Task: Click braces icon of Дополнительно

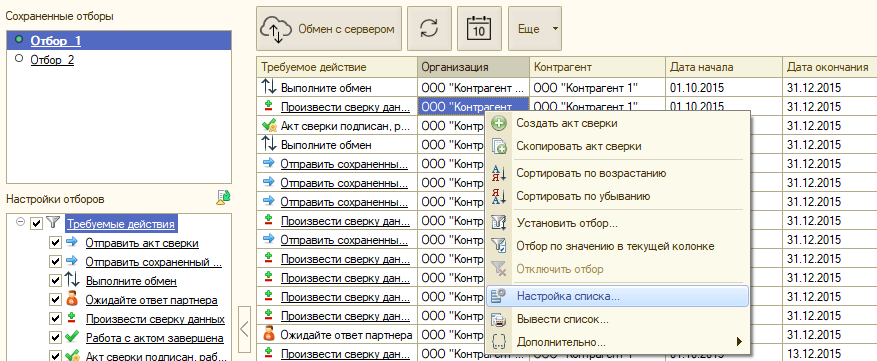Action: (x=498, y=341)
